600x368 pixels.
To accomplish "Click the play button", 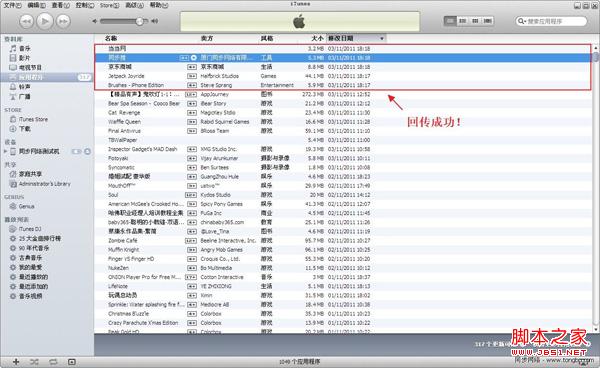I will [45, 21].
